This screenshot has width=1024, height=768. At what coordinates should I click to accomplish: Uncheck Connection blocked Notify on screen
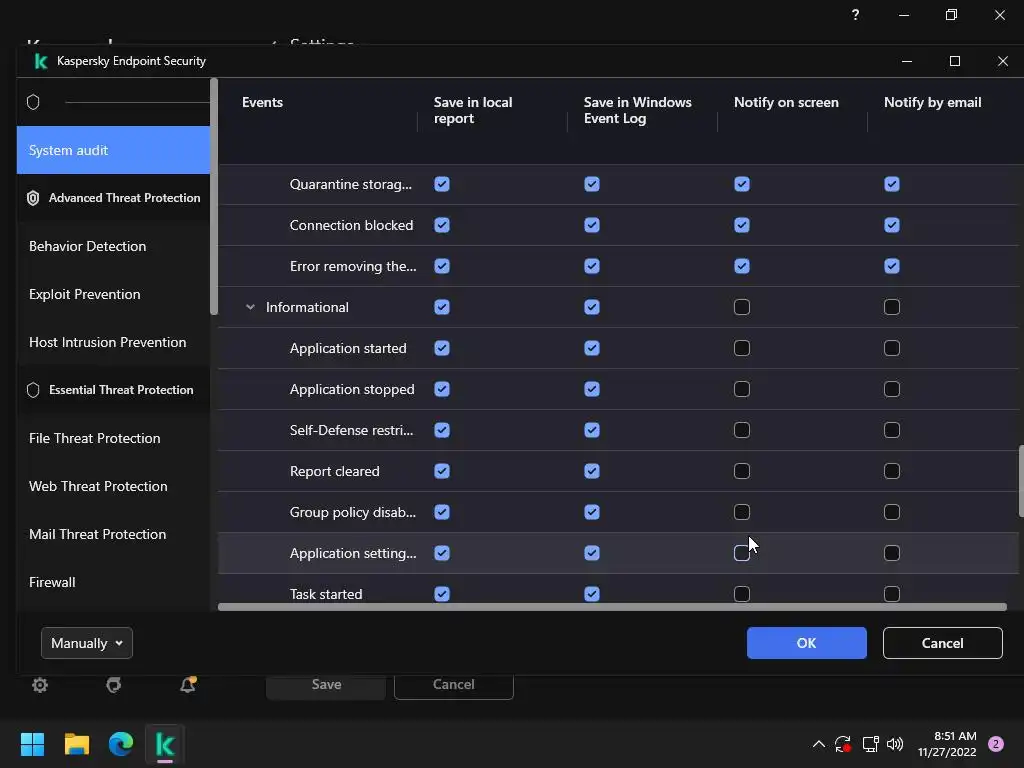tap(742, 225)
